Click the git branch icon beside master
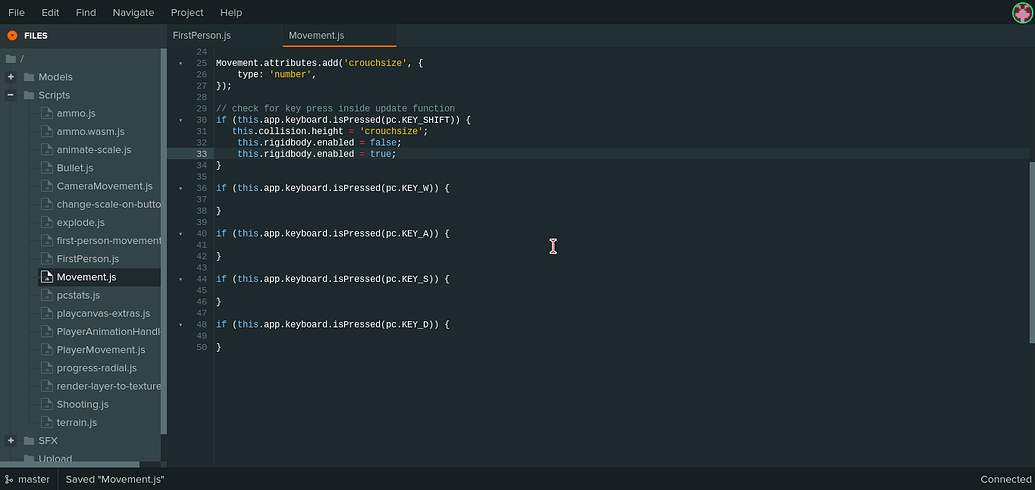 9,479
